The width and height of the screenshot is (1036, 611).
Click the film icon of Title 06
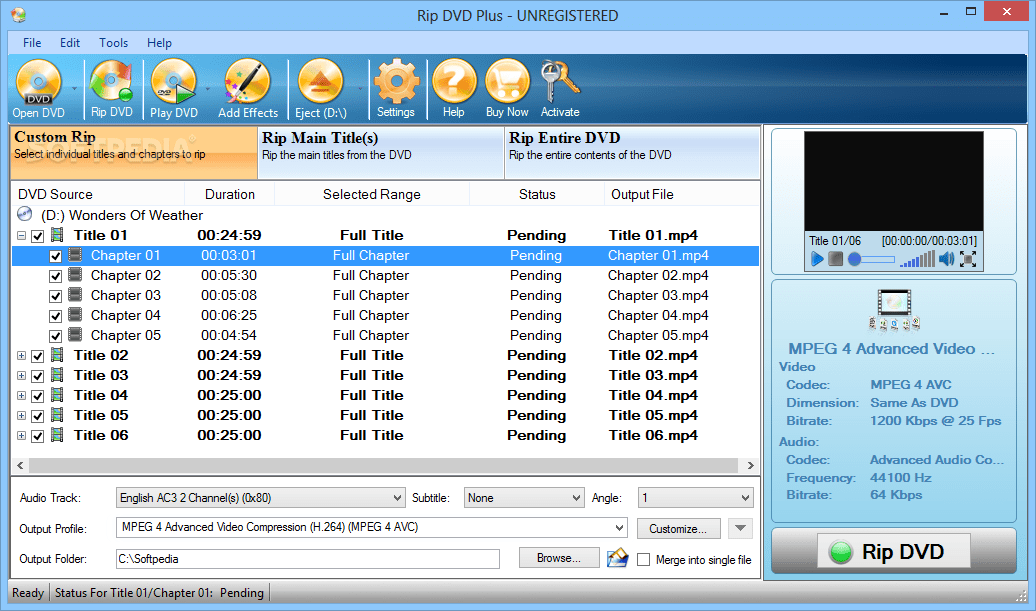click(57, 435)
